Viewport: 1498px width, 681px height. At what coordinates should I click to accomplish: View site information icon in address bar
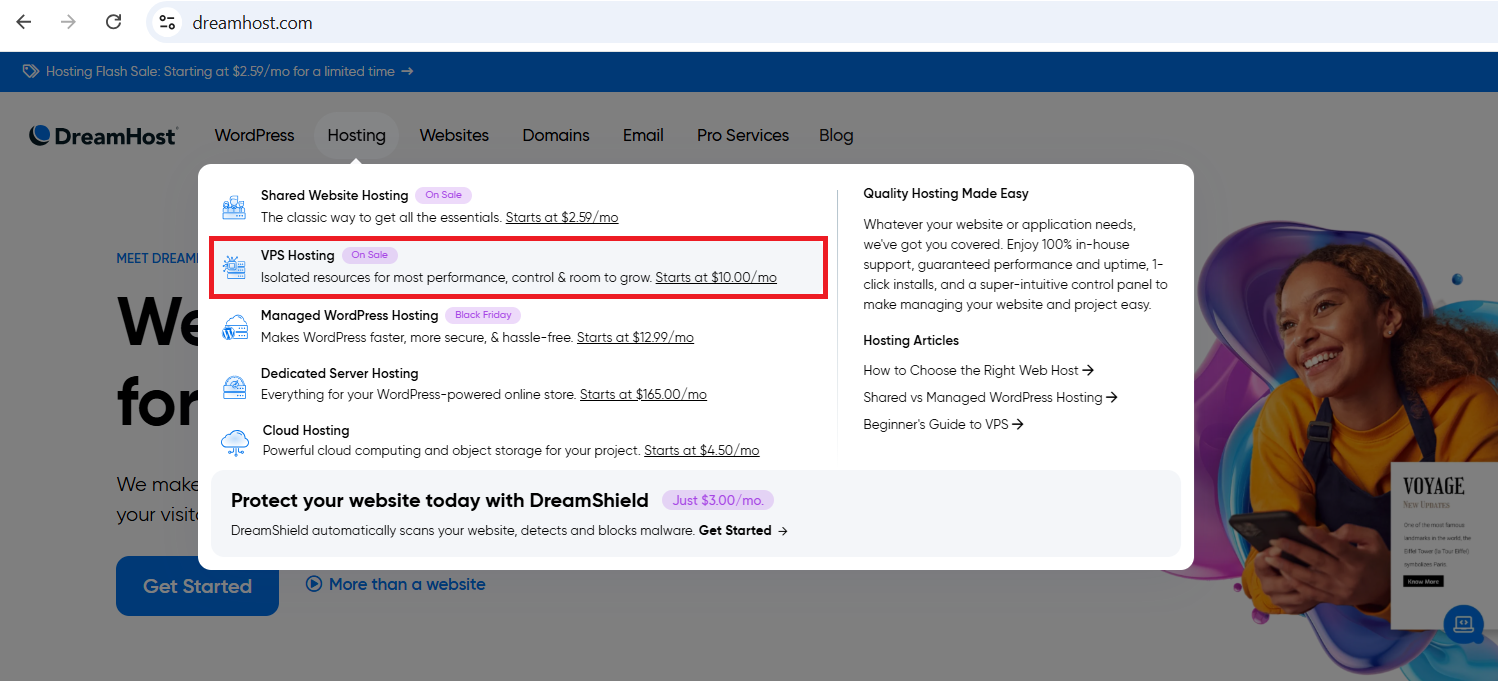pos(167,22)
